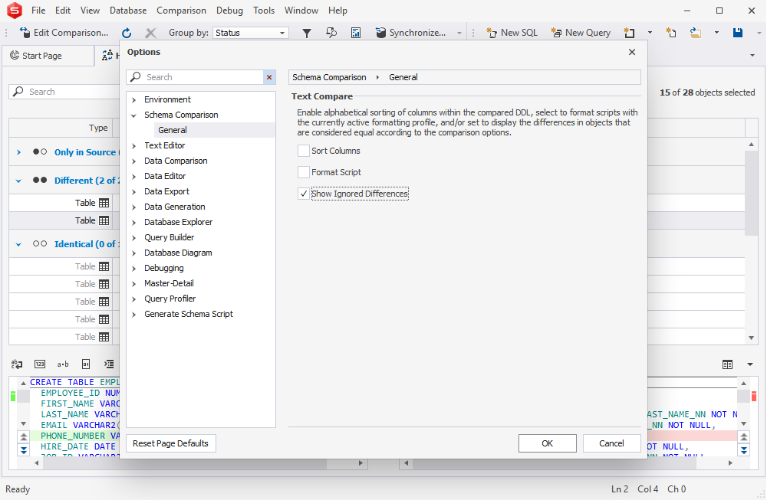The image size is (766, 500).
Task: Click the line numbers icon above the DDL pane
Action: click(40, 364)
